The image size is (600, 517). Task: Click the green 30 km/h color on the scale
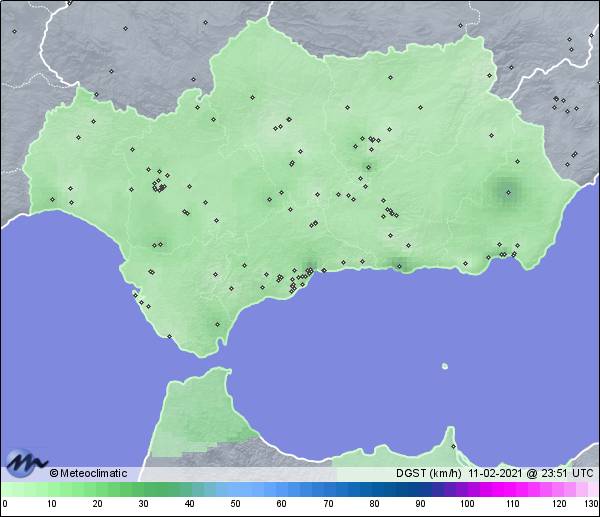pyautogui.click(x=143, y=489)
